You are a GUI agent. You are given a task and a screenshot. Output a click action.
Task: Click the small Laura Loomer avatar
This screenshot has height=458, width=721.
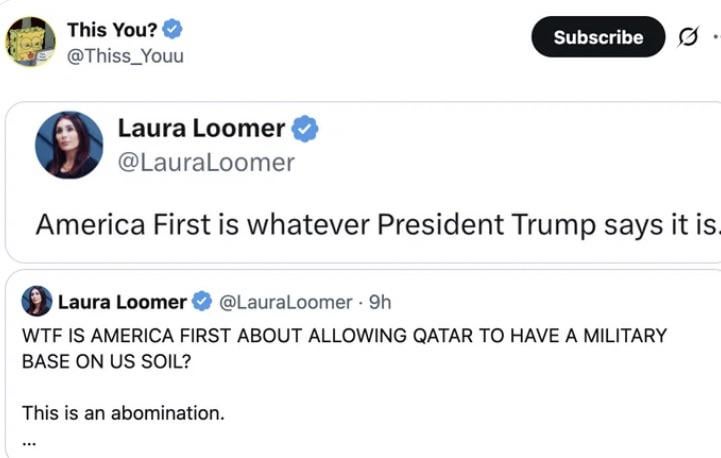click(x=36, y=301)
